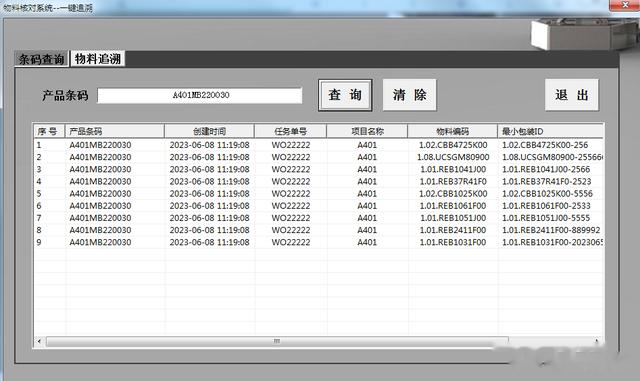Close the window with the red X

click(x=624, y=5)
